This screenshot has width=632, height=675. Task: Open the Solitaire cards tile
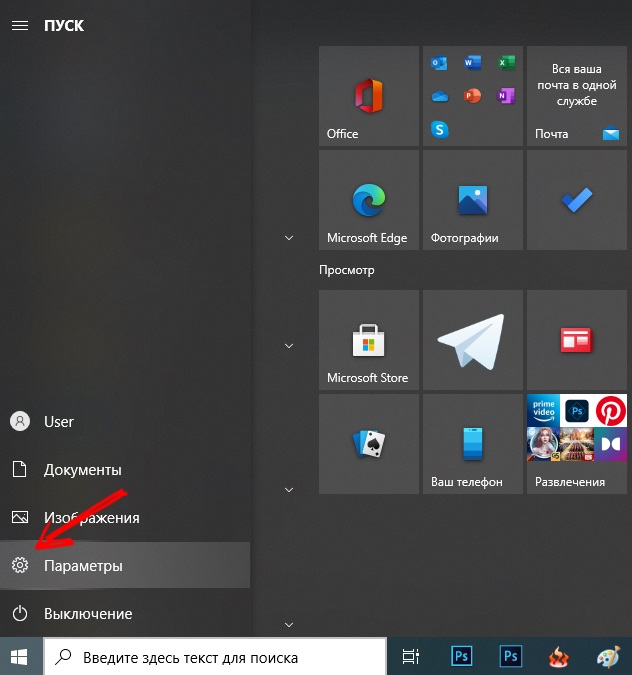tap(369, 444)
